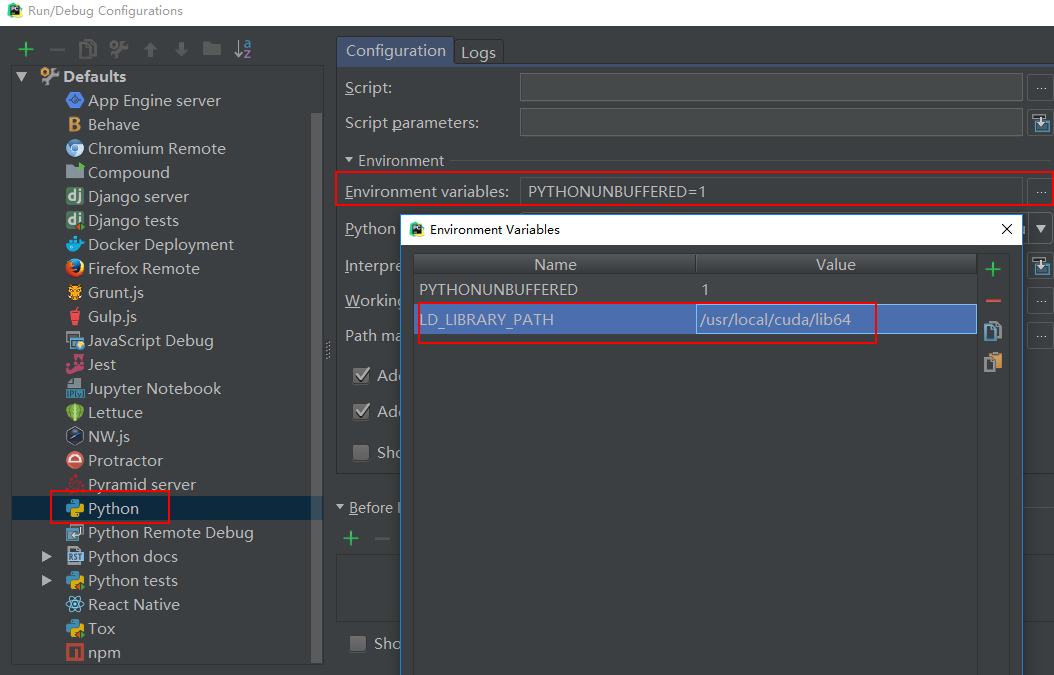The image size is (1054, 675).
Task: Select Jest configuration entry
Action: pos(102,364)
